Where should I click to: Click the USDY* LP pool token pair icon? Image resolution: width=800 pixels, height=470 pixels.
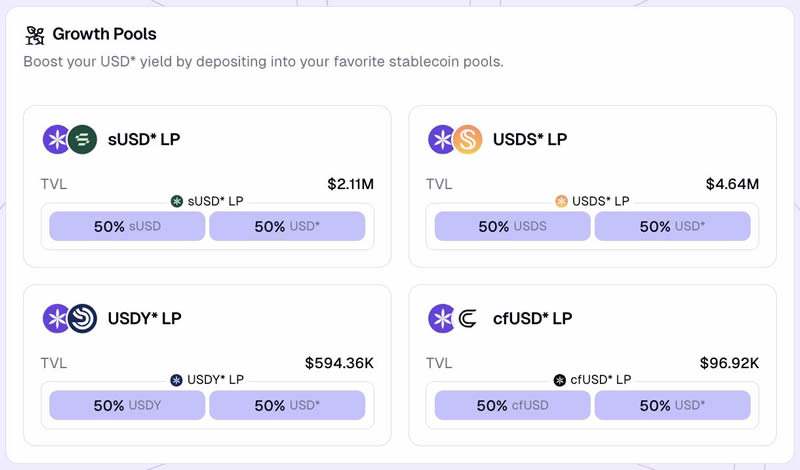click(70, 318)
